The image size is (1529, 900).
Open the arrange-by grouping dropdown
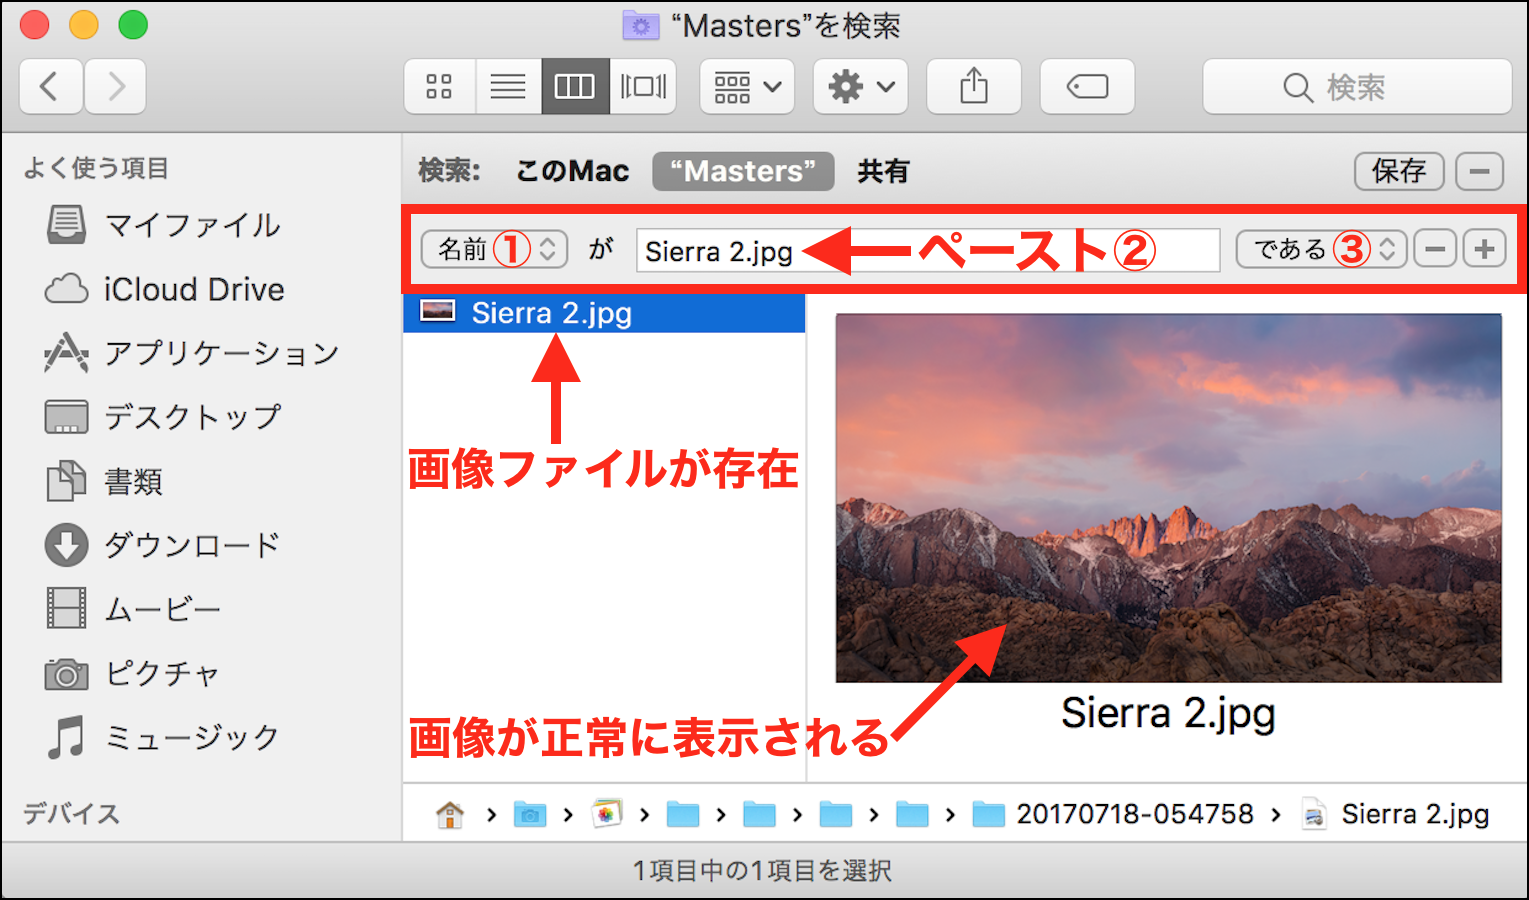pos(747,87)
